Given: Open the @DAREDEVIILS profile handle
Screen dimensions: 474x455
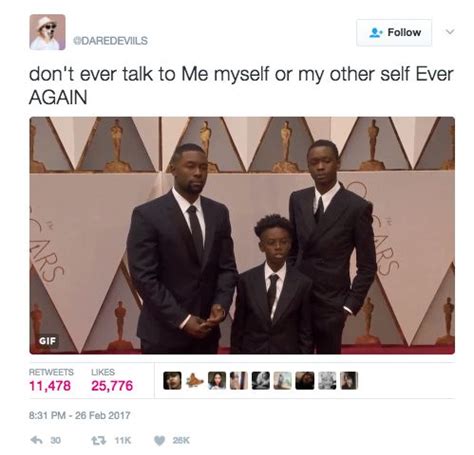Looking at the screenshot, I should (111, 41).
